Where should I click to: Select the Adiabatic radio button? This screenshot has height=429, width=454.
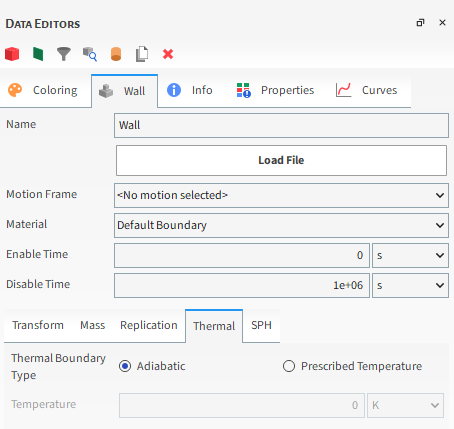tap(125, 366)
